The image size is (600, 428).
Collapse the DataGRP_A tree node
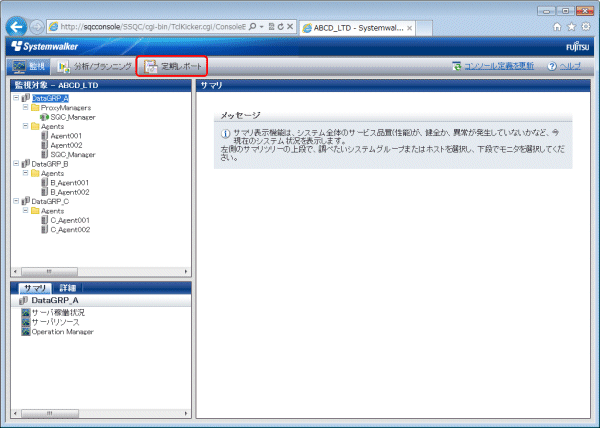pos(16,98)
